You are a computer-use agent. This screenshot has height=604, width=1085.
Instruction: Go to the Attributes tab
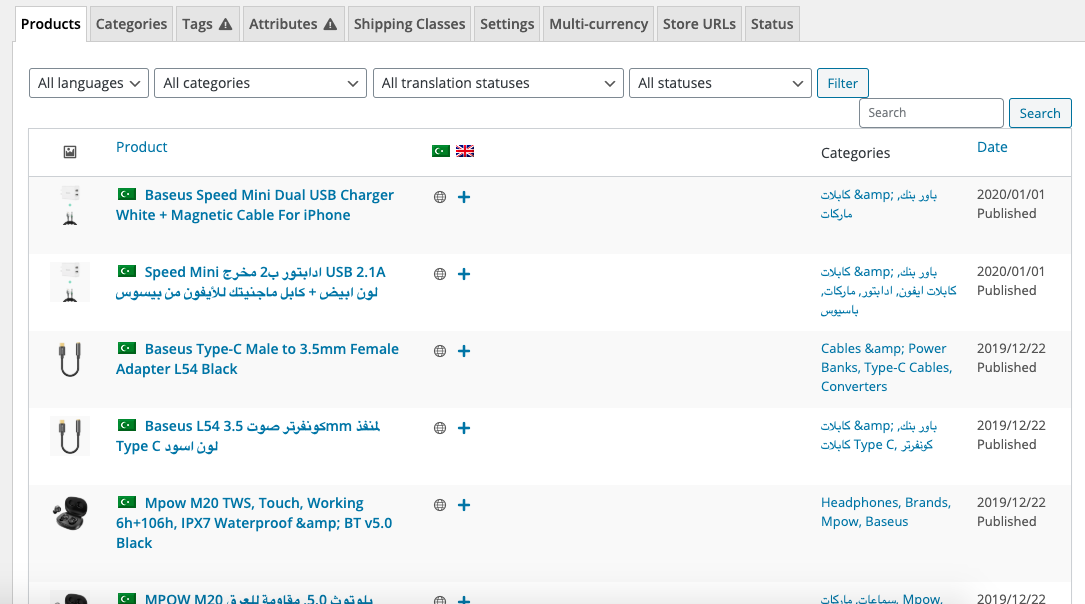point(292,24)
